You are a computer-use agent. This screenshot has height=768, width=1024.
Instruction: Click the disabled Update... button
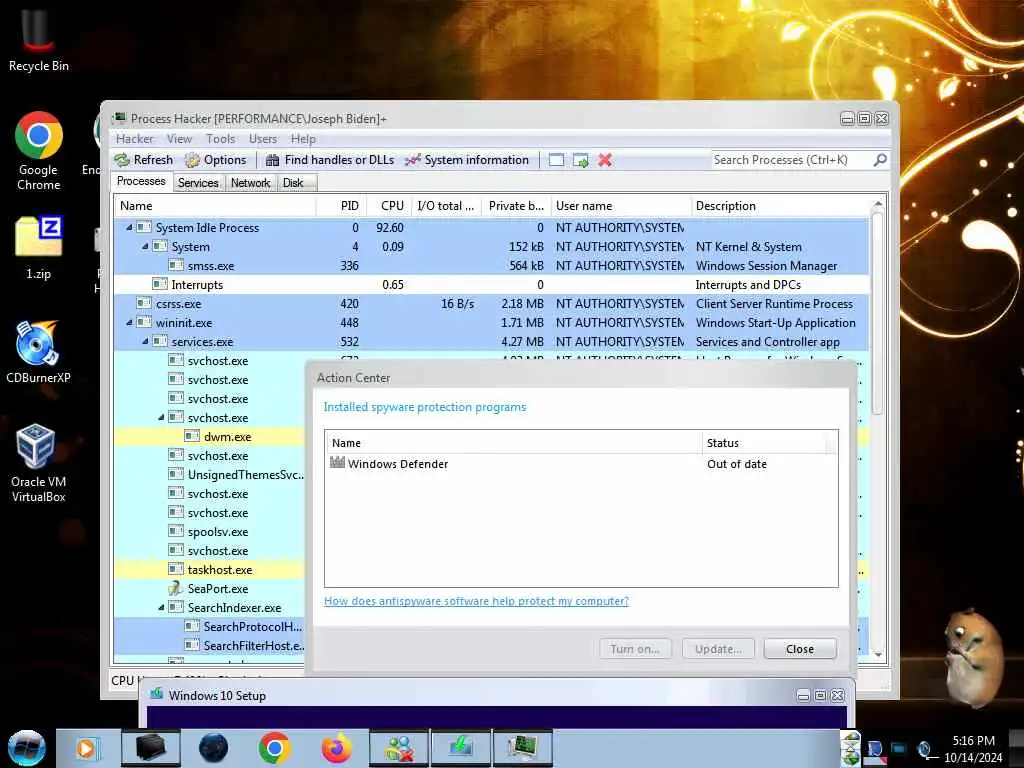click(718, 648)
